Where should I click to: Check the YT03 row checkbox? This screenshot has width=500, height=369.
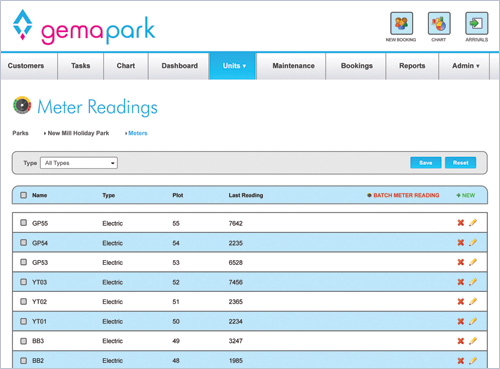pyautogui.click(x=23, y=282)
